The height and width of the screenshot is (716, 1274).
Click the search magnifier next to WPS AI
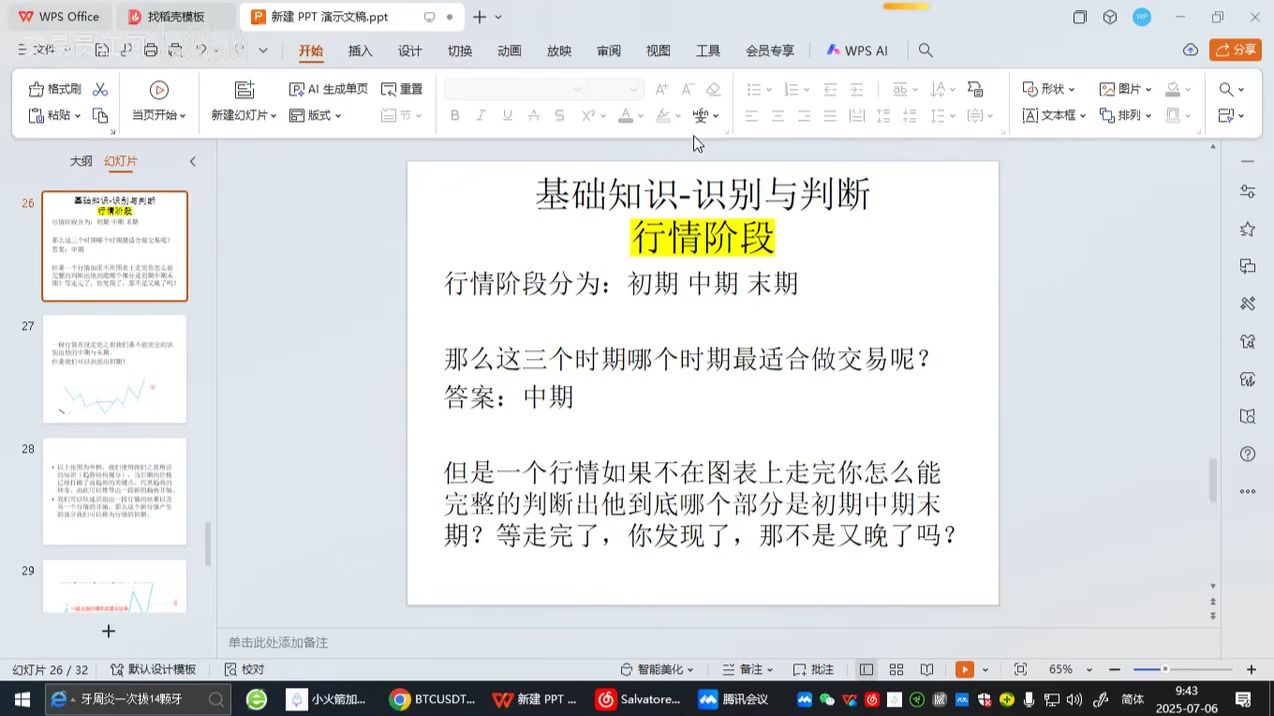[926, 50]
